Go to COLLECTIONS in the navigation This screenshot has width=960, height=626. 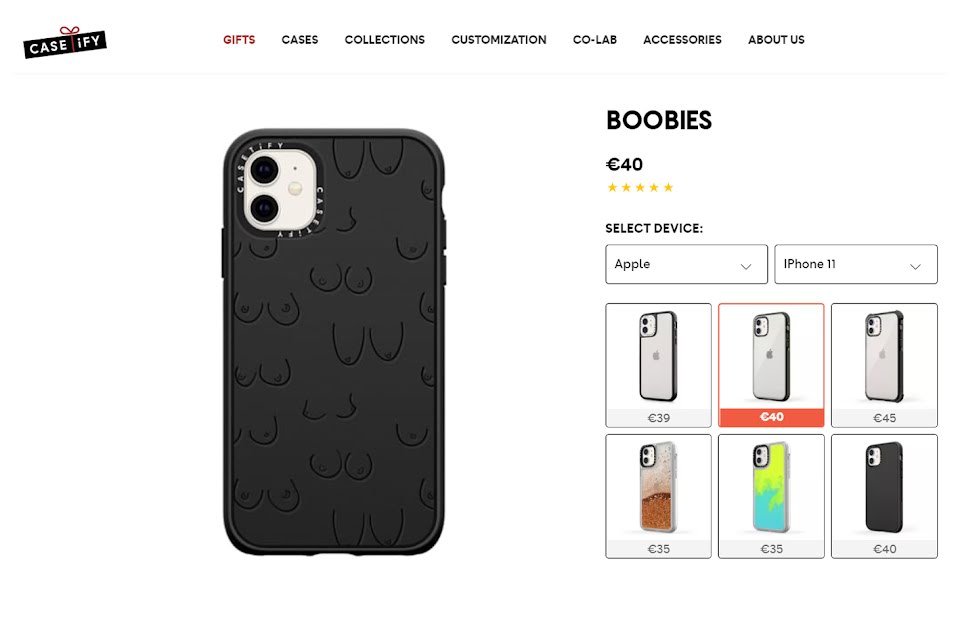[384, 40]
